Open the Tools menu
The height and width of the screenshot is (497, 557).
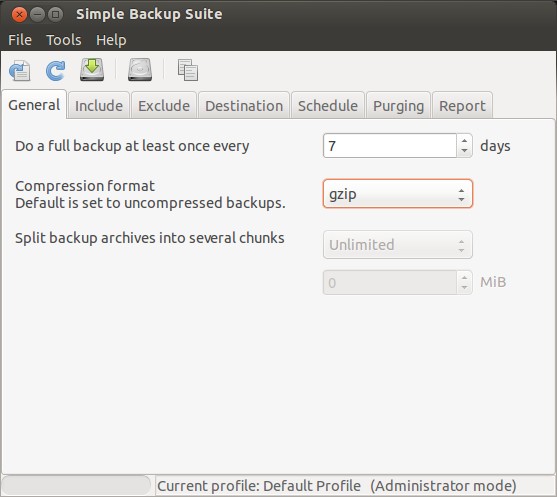point(64,40)
